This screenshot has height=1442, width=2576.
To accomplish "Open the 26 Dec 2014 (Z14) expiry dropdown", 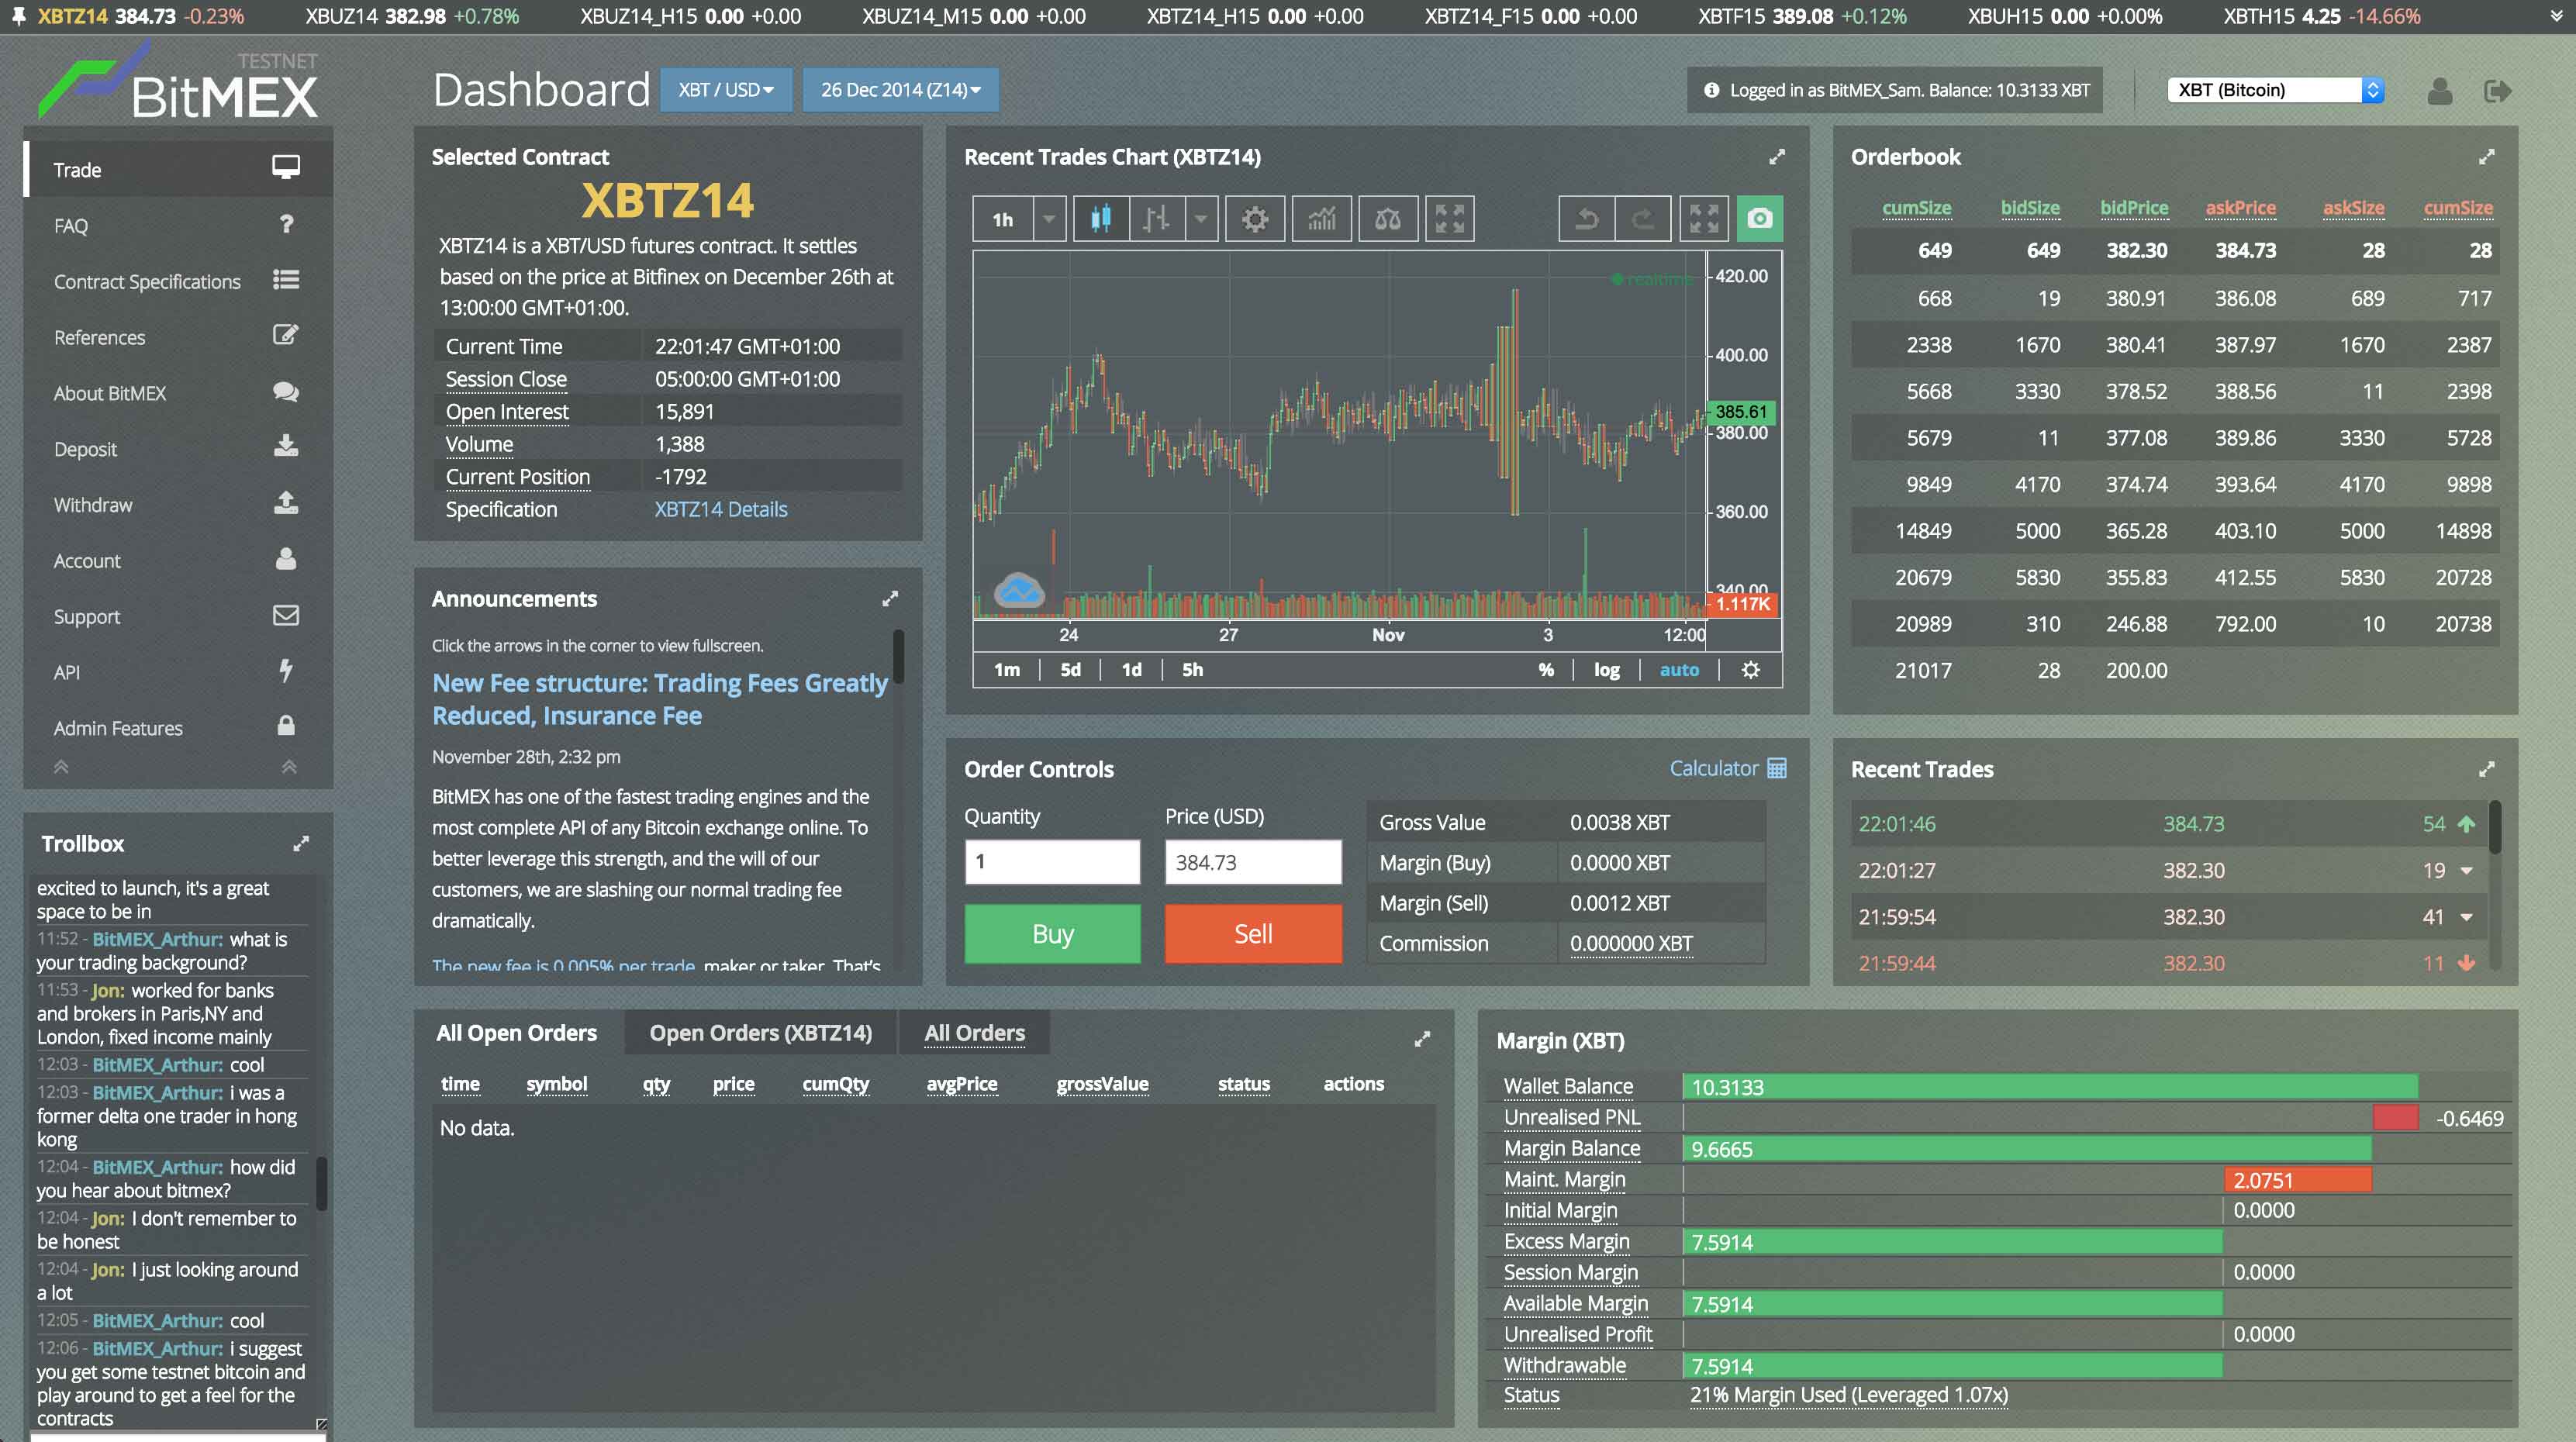I will click(900, 90).
